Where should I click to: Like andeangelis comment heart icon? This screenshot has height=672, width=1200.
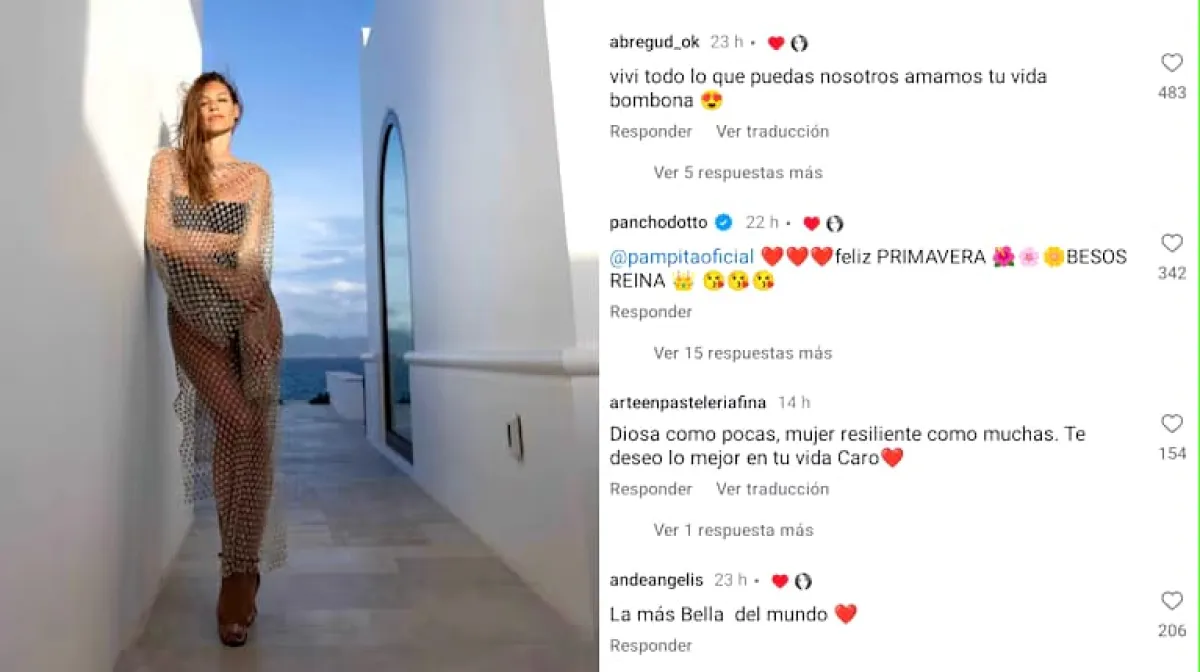coord(1172,601)
